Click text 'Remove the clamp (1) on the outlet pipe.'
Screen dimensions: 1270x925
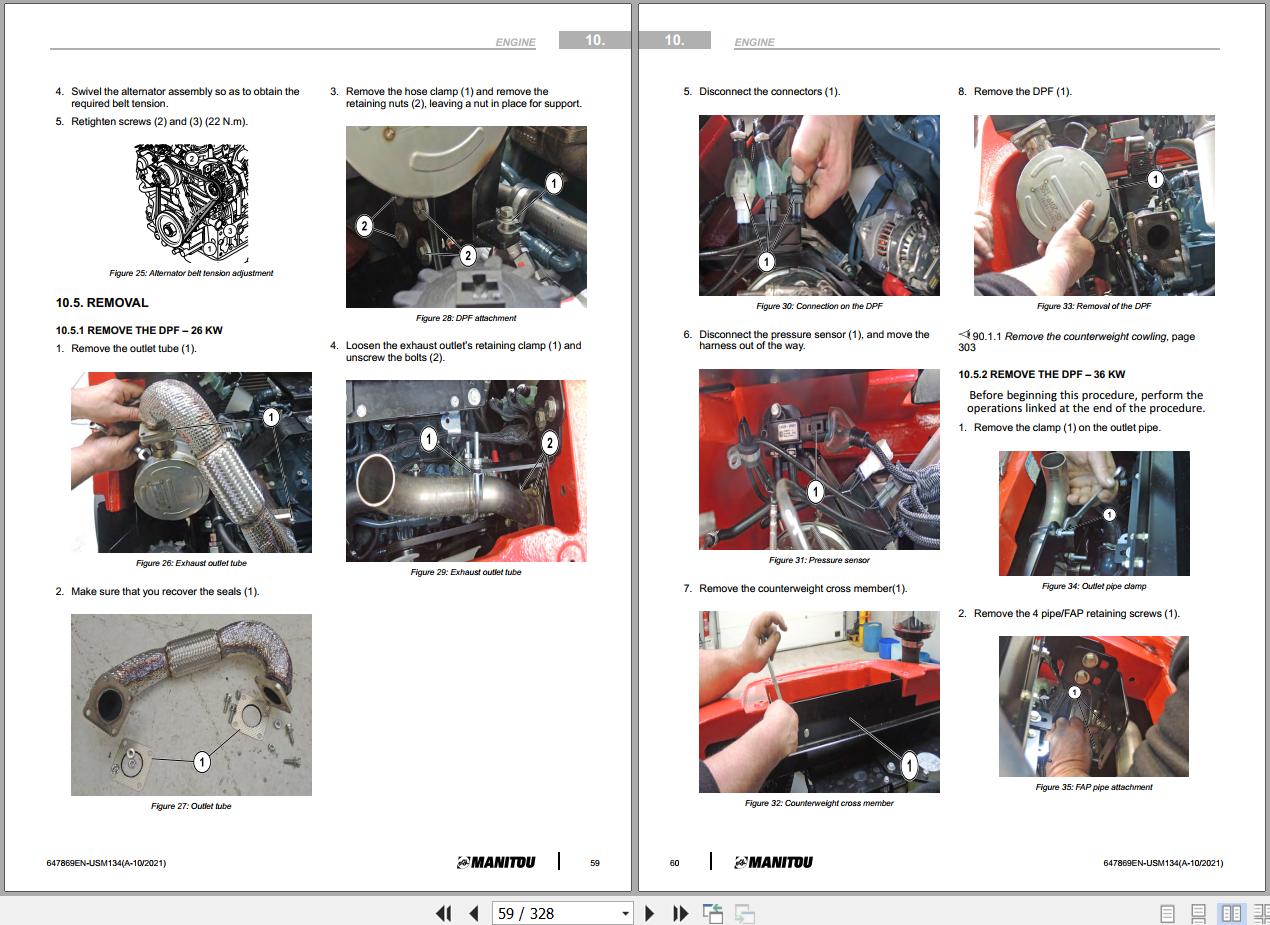(1067, 428)
